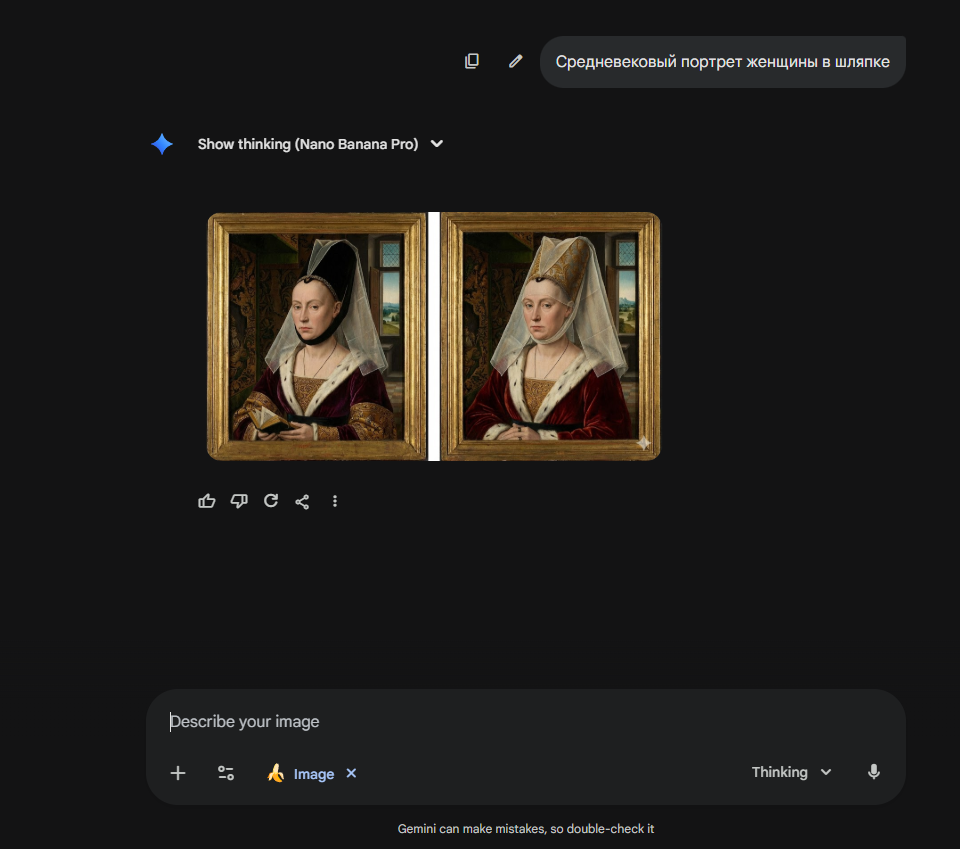Toggle the banana Image tool chip

pos(301,773)
